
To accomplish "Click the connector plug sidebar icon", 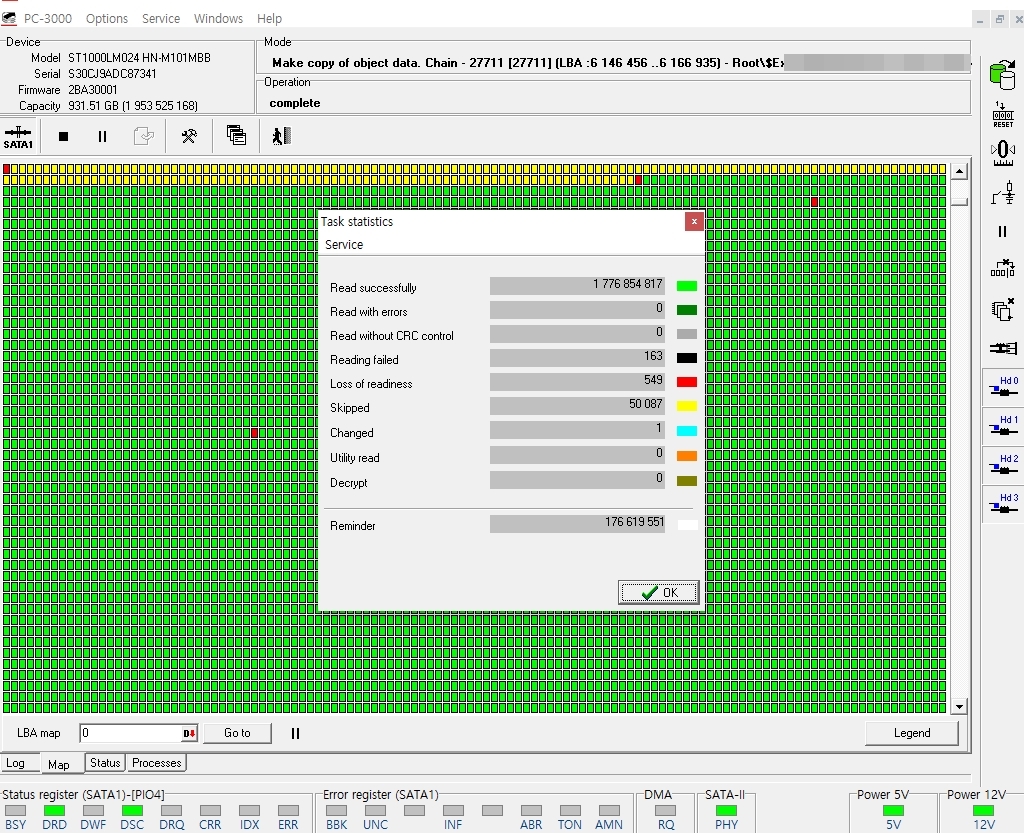I will (1002, 349).
